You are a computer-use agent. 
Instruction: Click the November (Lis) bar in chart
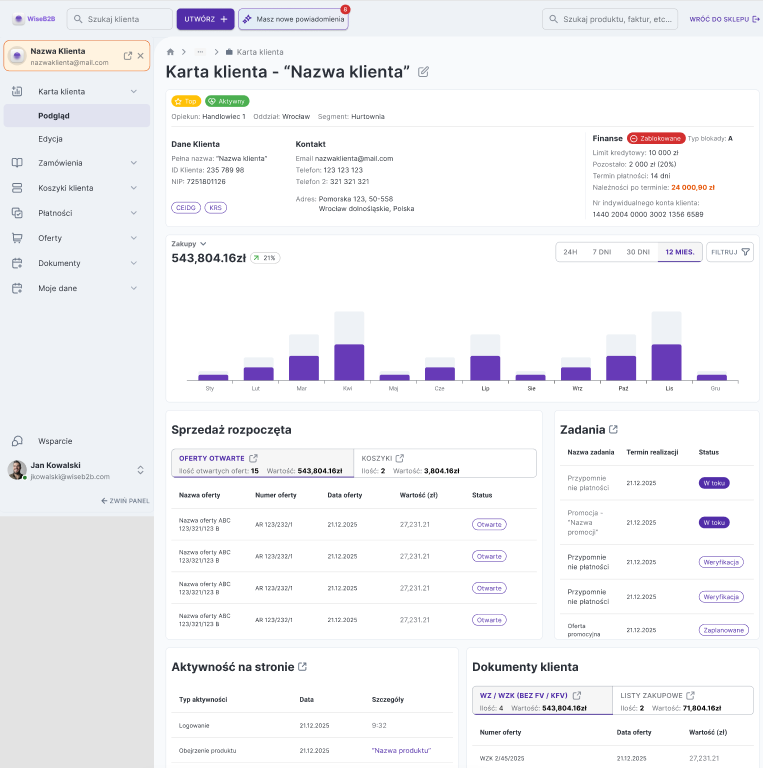click(x=666, y=361)
